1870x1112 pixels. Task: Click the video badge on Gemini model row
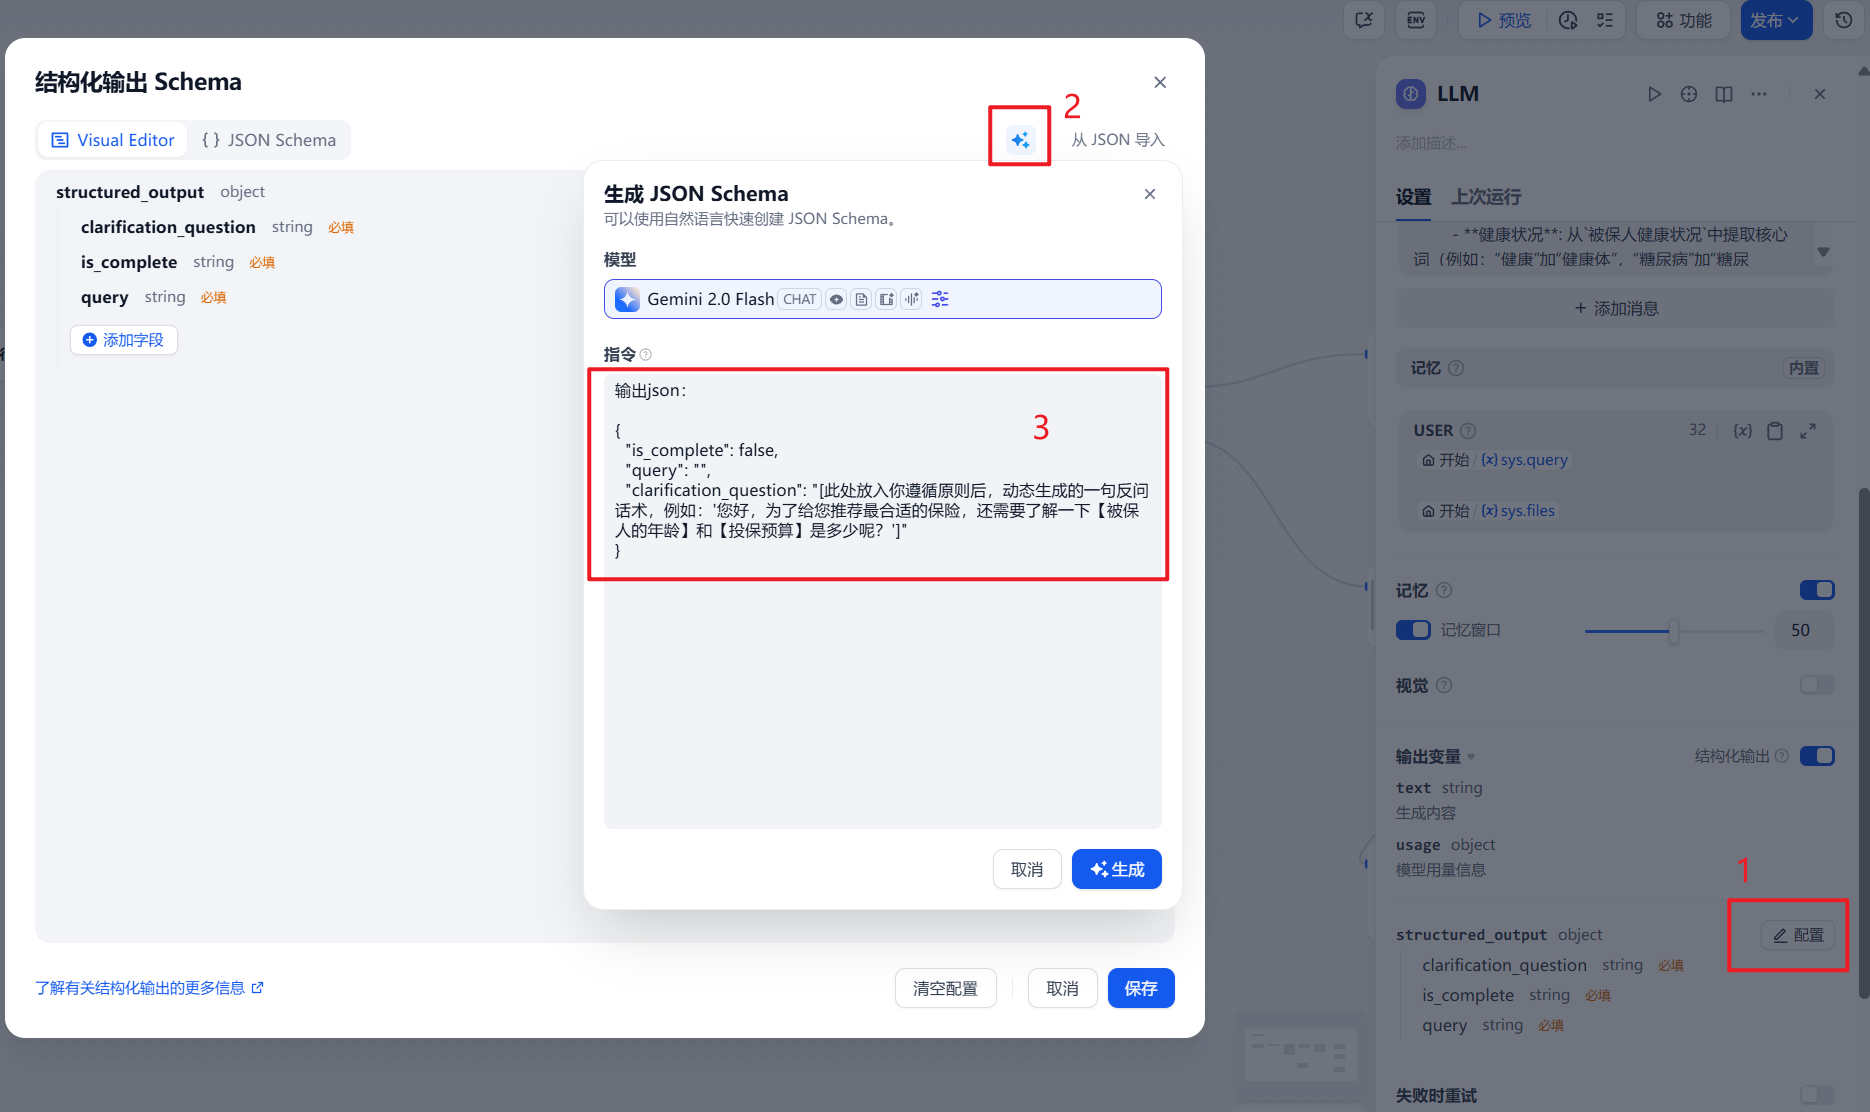tap(887, 299)
